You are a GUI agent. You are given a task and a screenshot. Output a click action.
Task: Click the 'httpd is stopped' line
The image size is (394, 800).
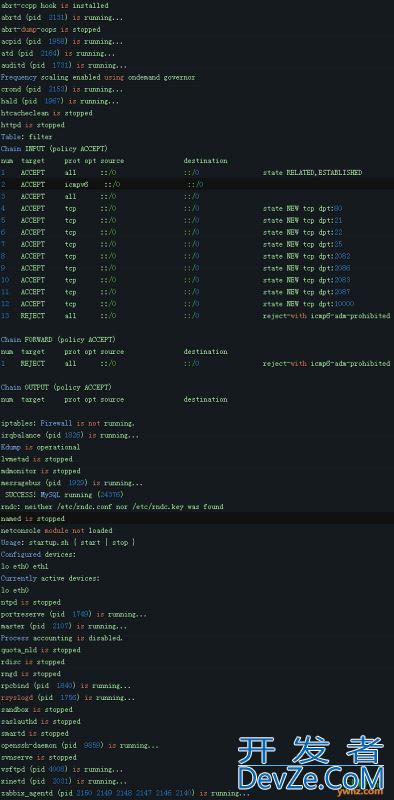[x=33, y=125]
